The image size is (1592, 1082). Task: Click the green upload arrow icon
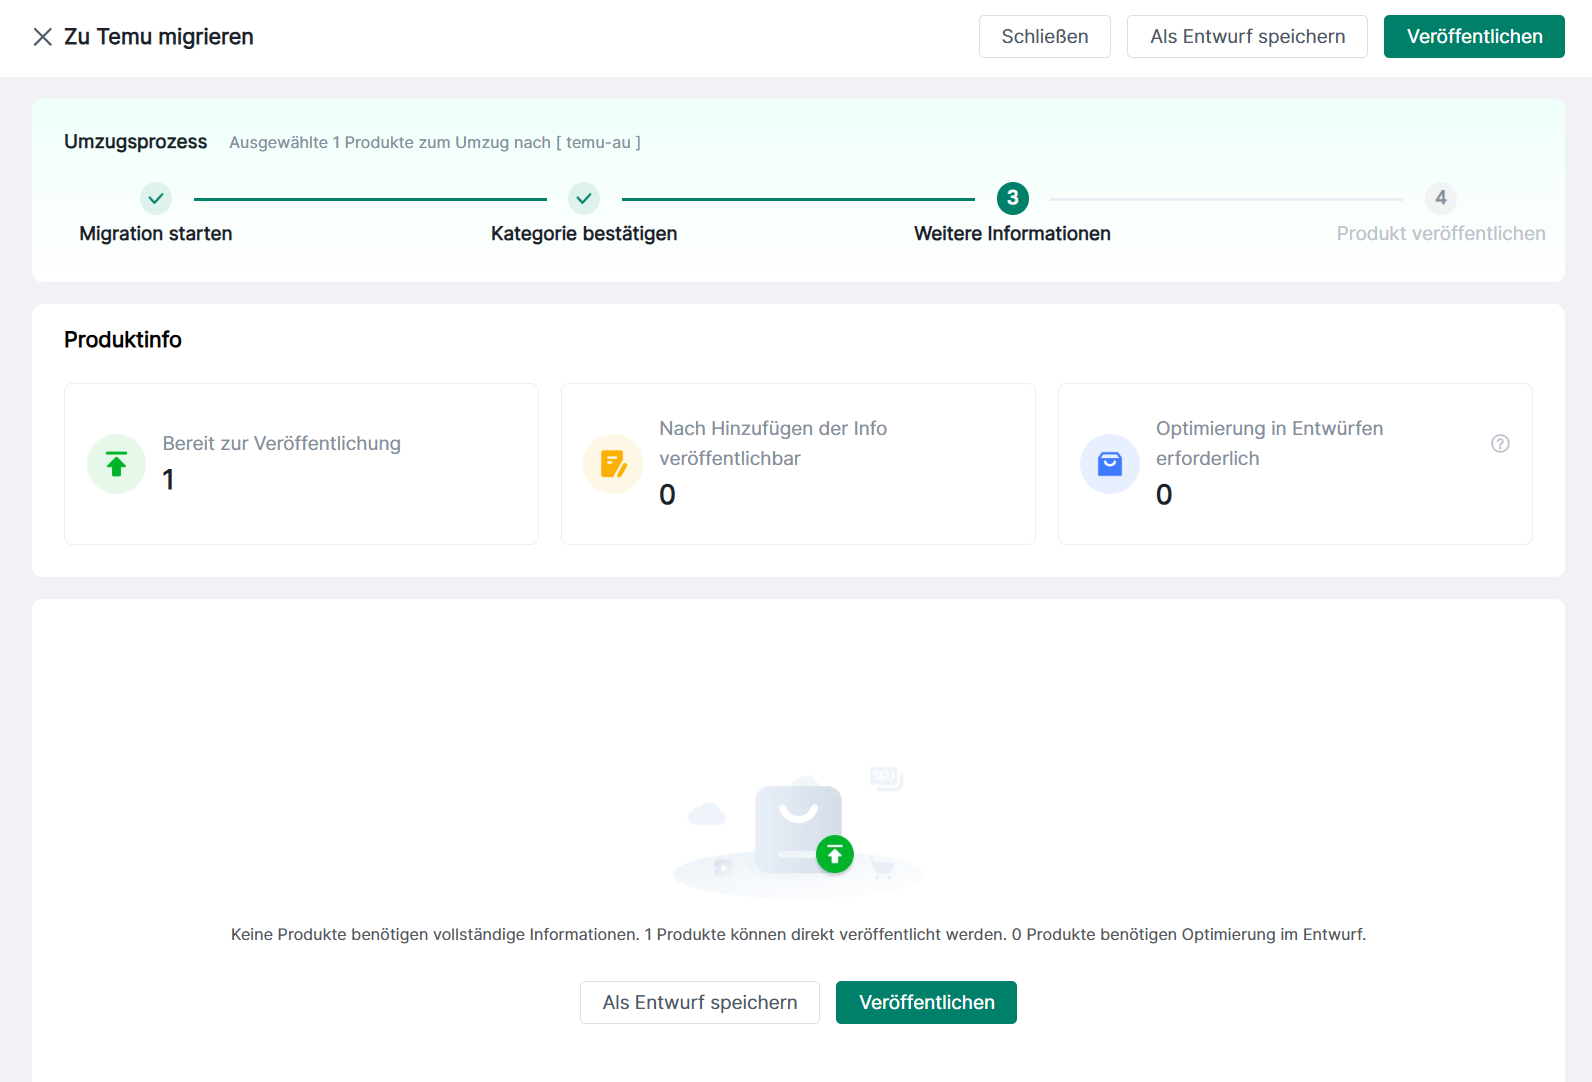click(116, 464)
